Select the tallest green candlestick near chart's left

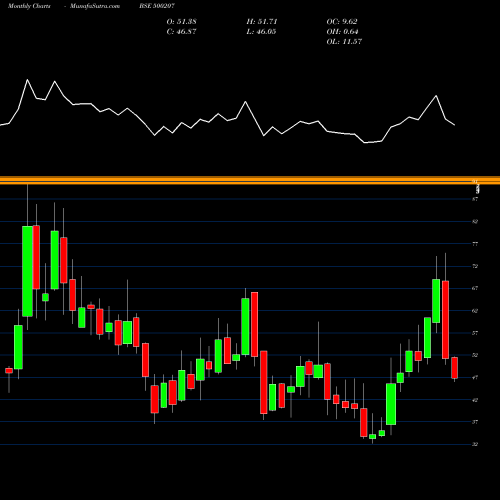(27, 271)
